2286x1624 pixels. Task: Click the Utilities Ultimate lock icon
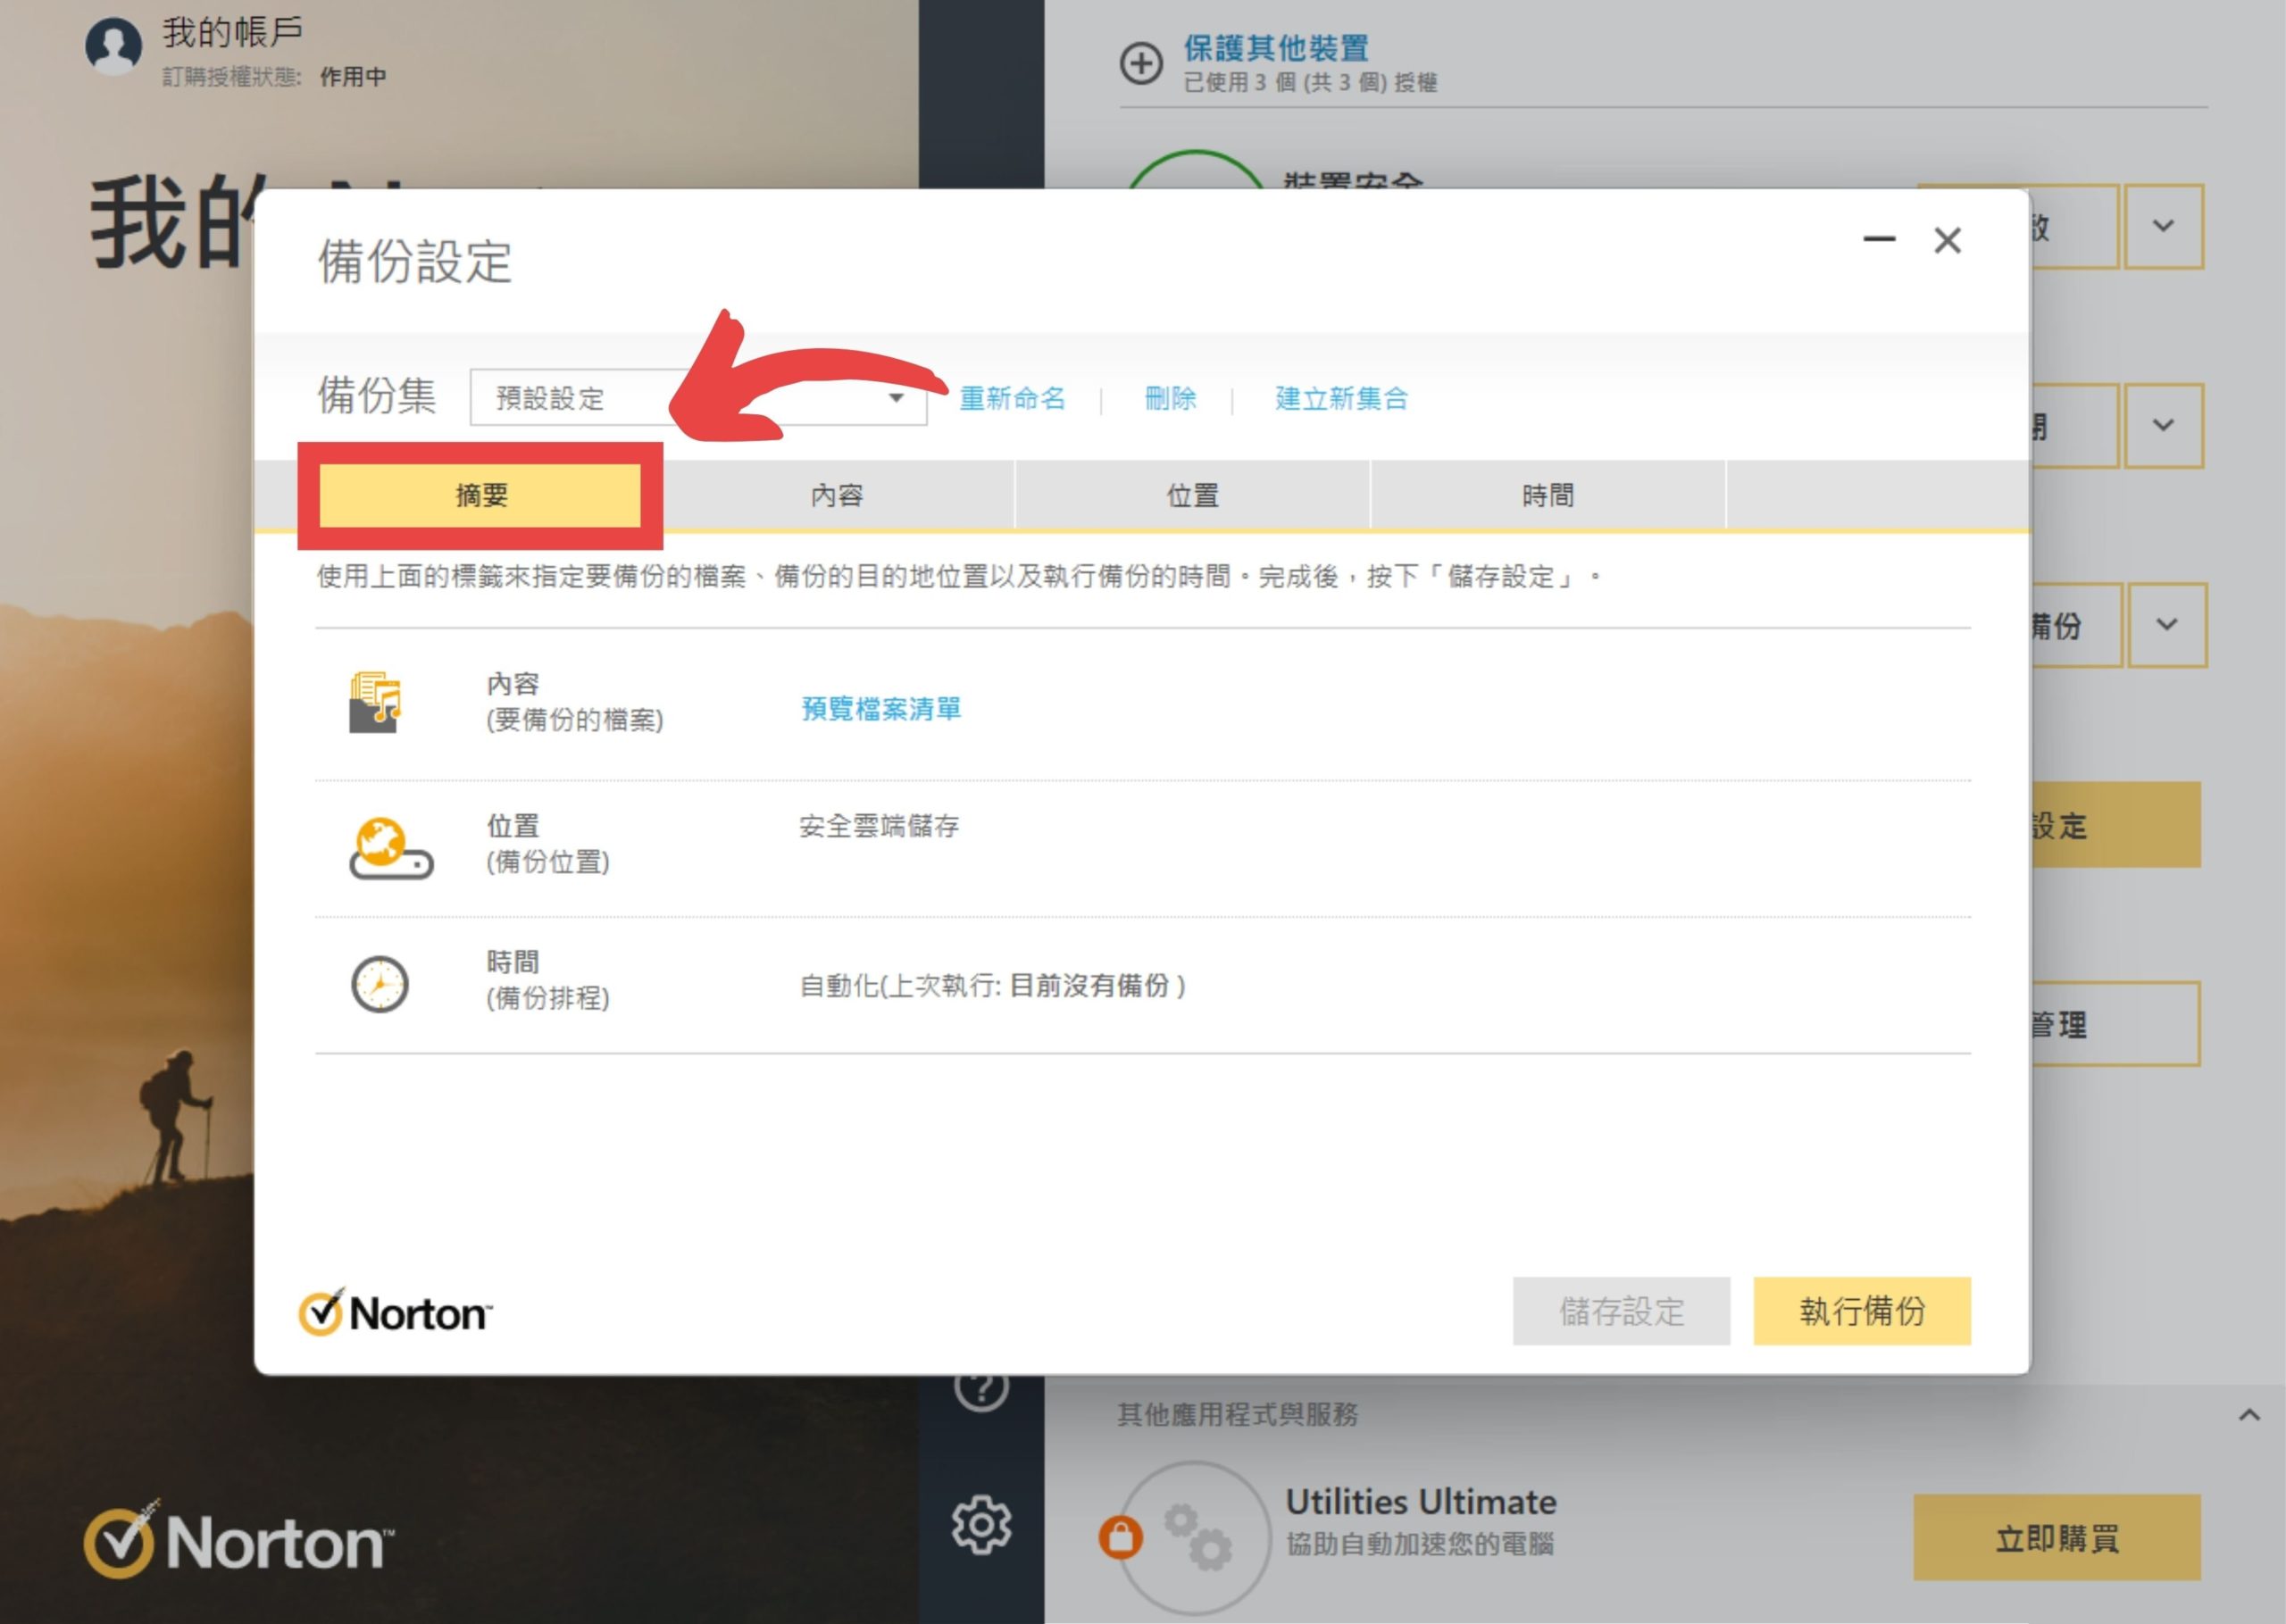pyautogui.click(x=1120, y=1537)
